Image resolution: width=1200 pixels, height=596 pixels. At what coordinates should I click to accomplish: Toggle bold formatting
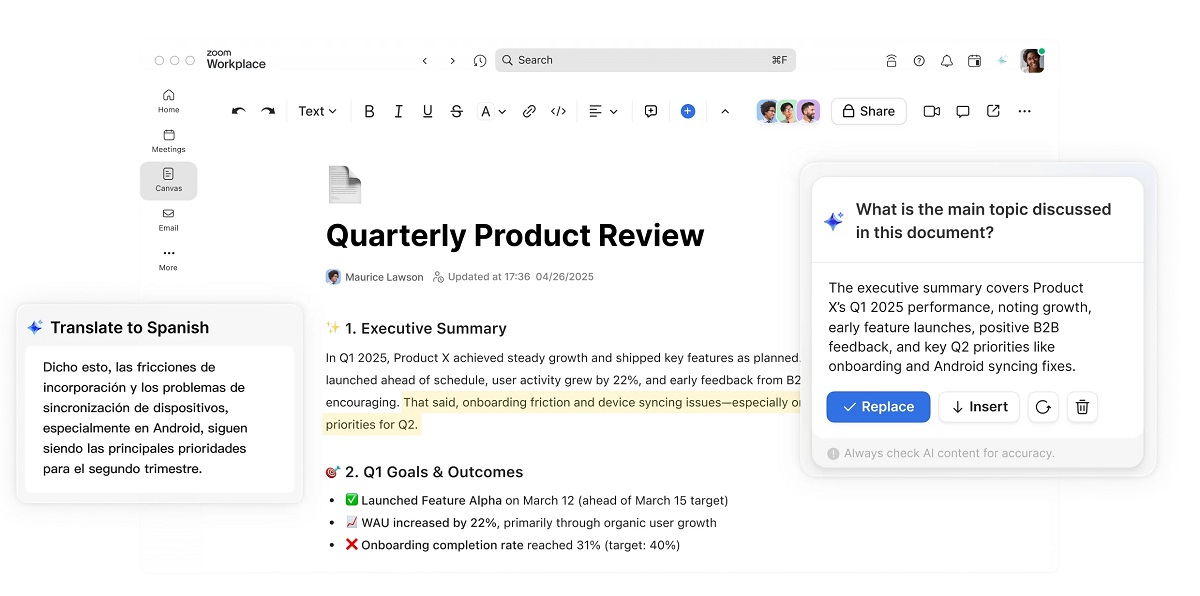tap(369, 111)
